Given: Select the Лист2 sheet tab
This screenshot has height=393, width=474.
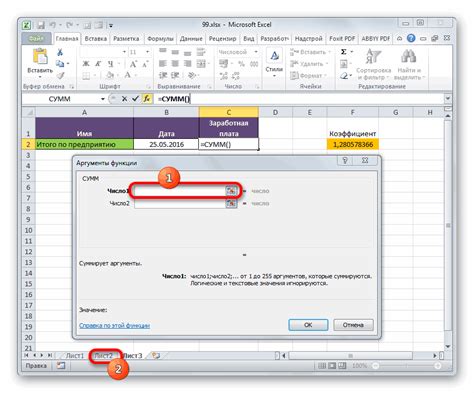Looking at the screenshot, I should pos(103,356).
